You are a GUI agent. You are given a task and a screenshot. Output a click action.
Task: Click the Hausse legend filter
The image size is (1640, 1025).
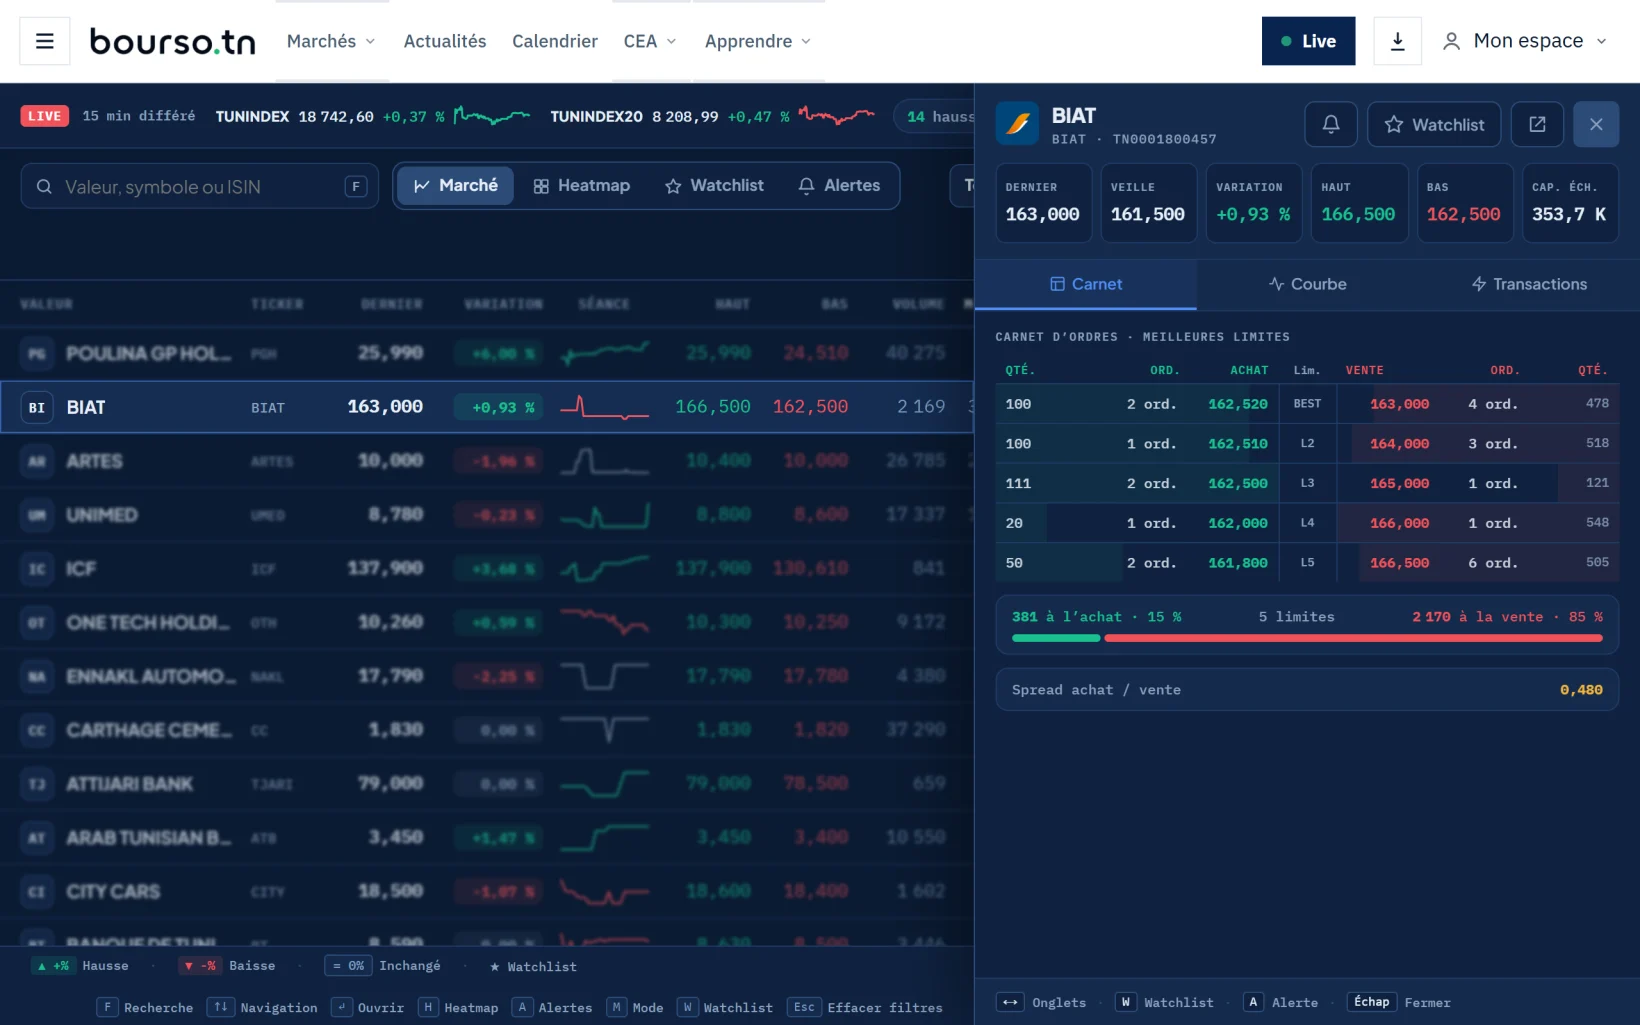click(x=80, y=966)
